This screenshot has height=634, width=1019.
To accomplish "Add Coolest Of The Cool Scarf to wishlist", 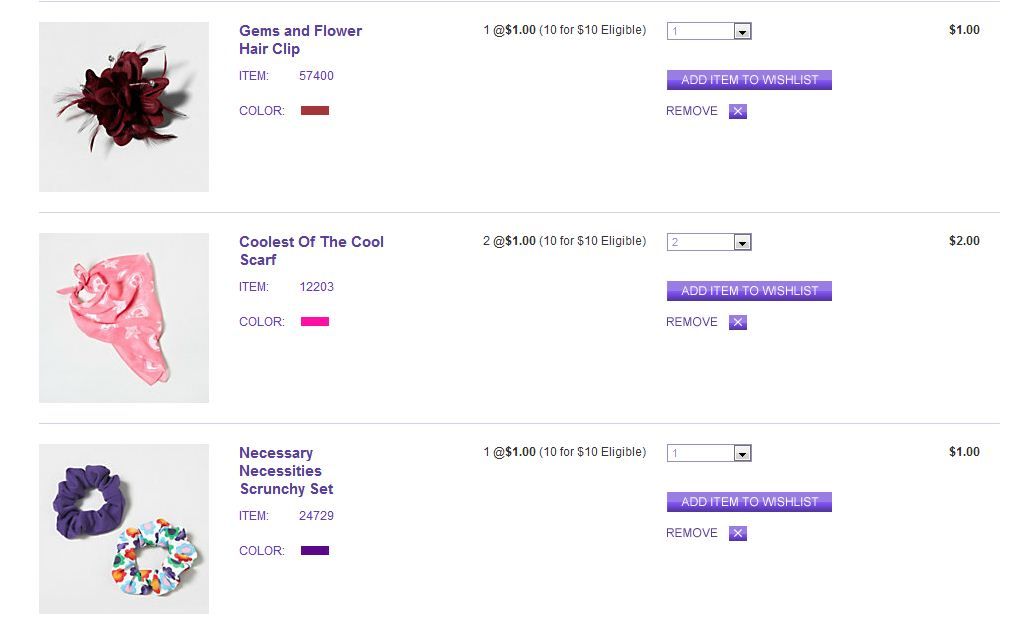I will click(x=749, y=291).
